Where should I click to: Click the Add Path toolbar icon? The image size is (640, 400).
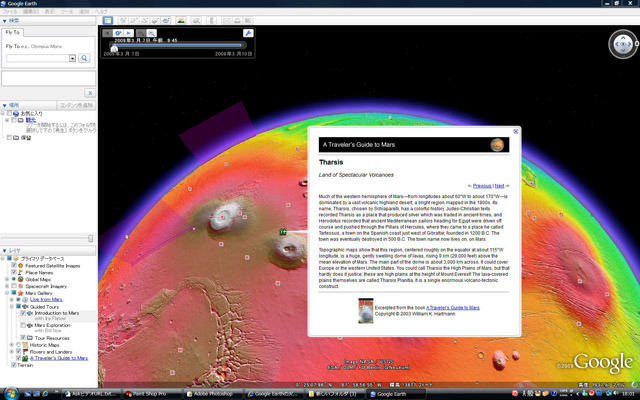(x=144, y=20)
